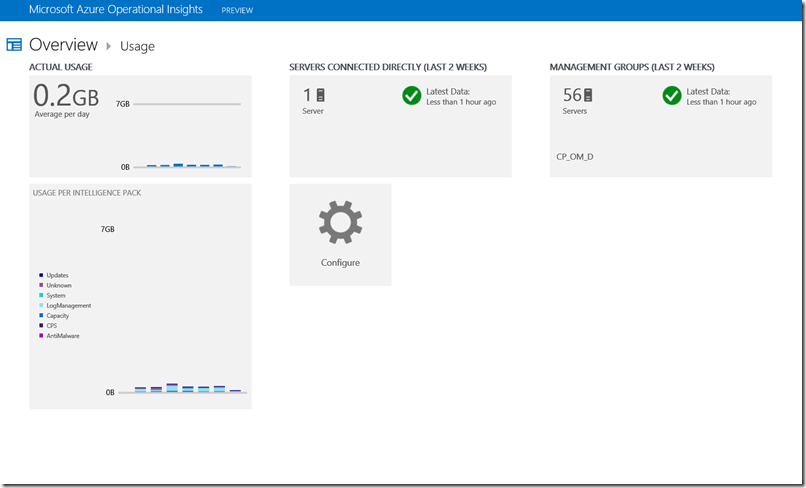Select the AntiMalware legend entry
Screen dimensions: 806x488
click(62, 336)
